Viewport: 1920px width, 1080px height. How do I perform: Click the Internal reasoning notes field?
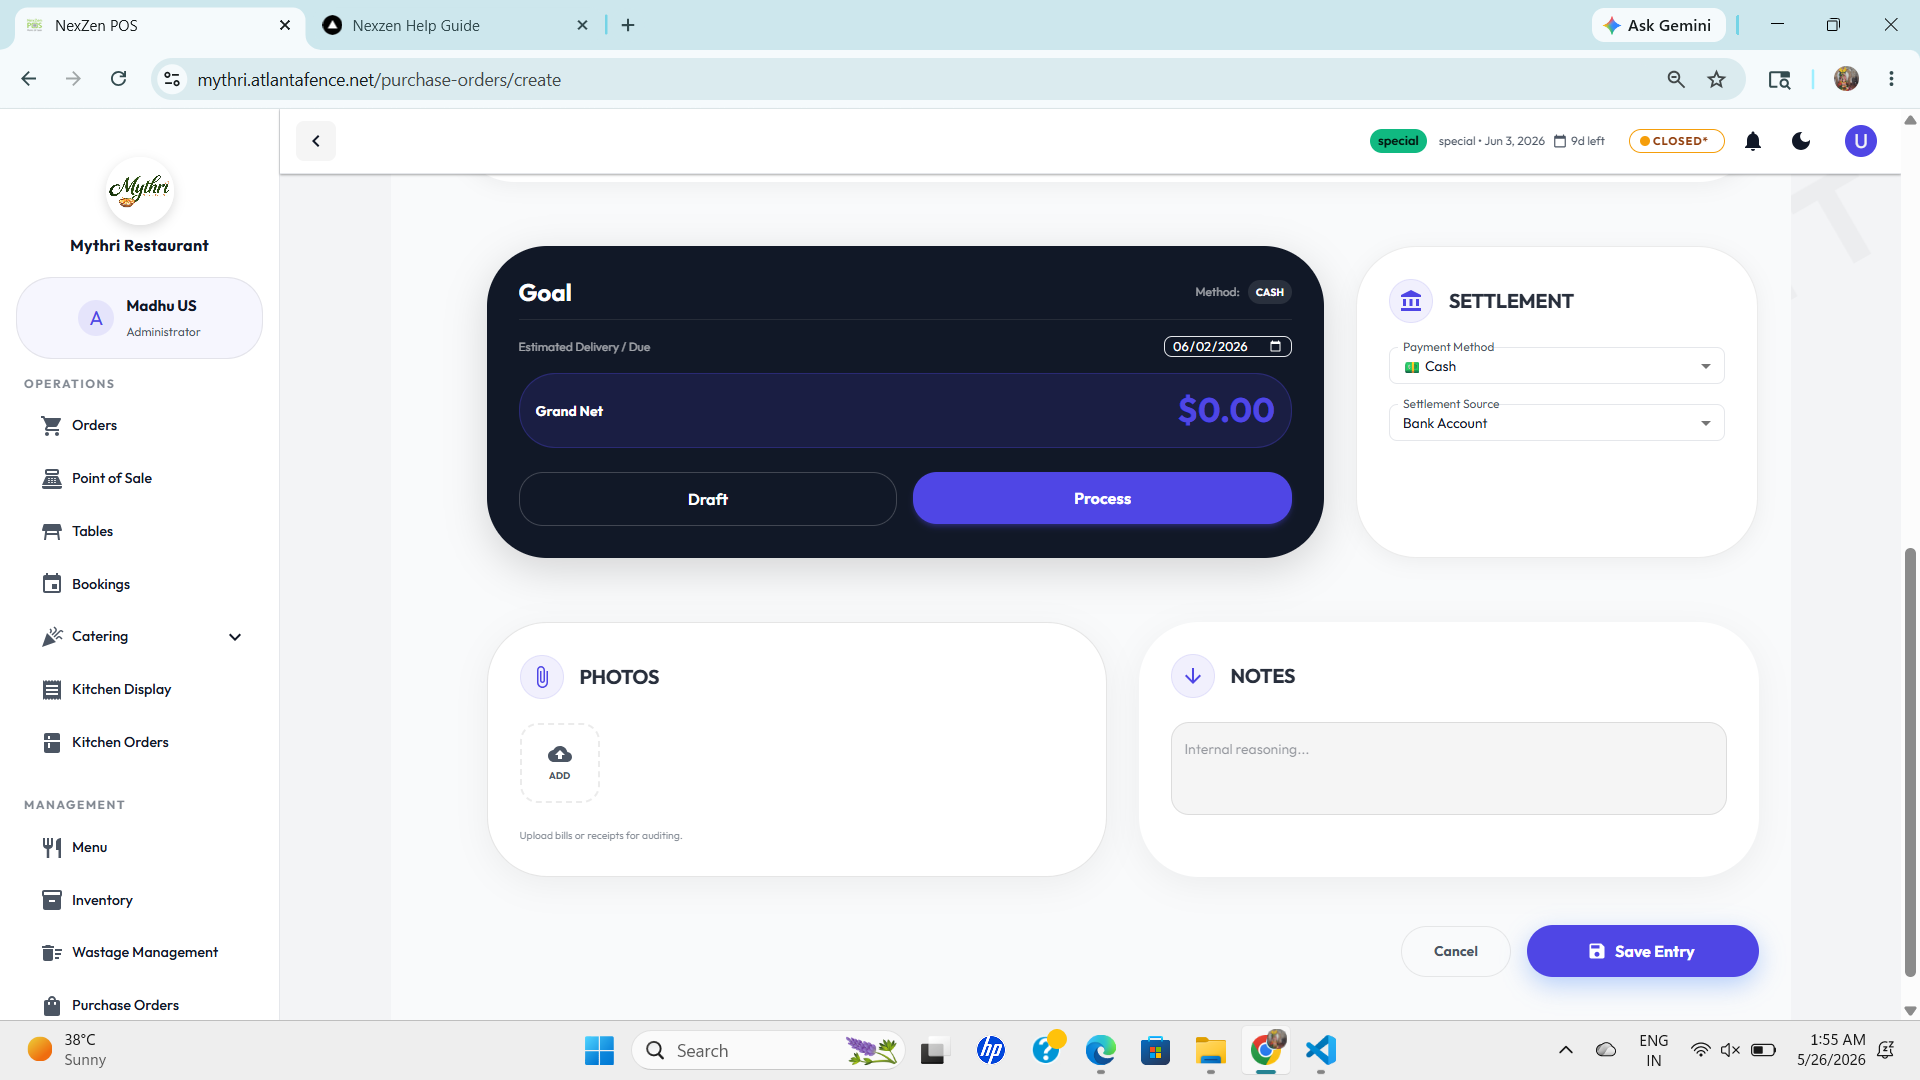[x=1448, y=768]
